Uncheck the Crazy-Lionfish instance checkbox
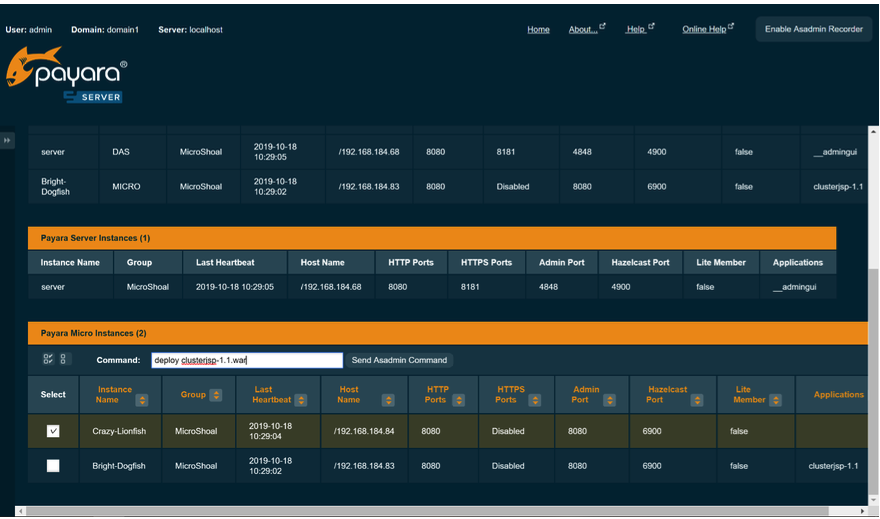 53,431
